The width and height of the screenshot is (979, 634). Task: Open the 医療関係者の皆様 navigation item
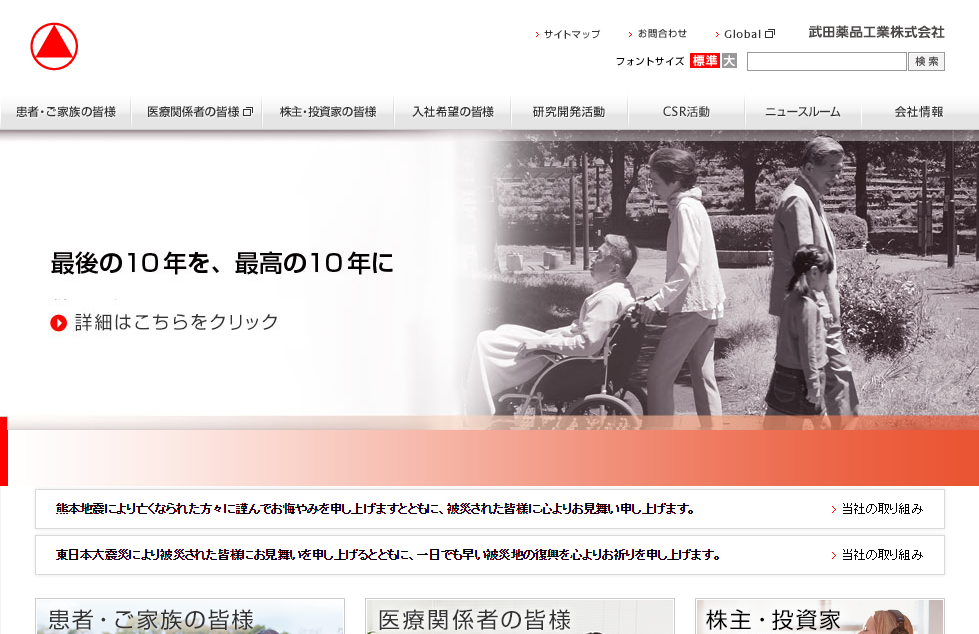click(198, 112)
